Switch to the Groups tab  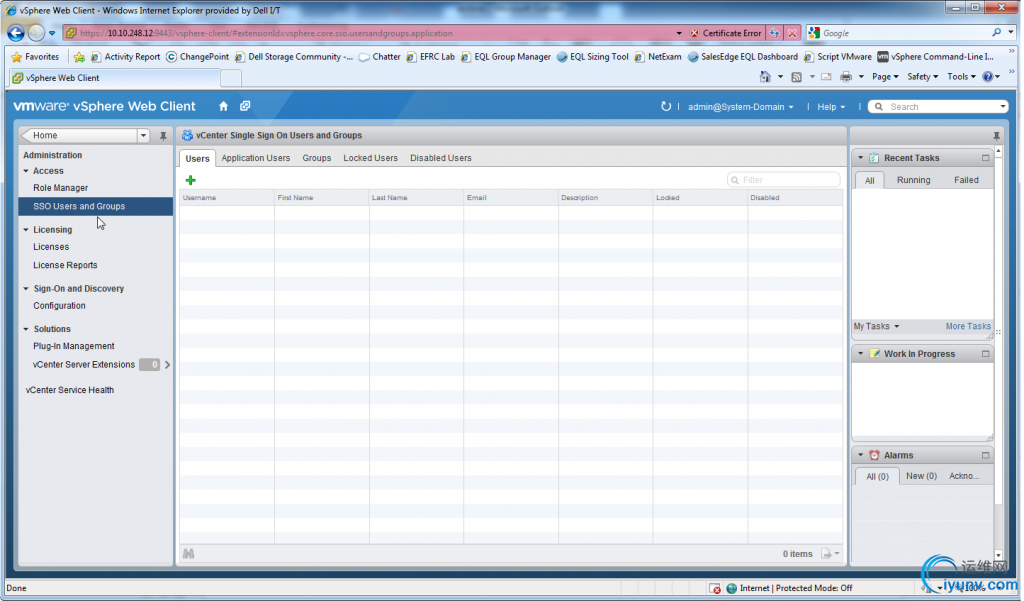pos(317,158)
